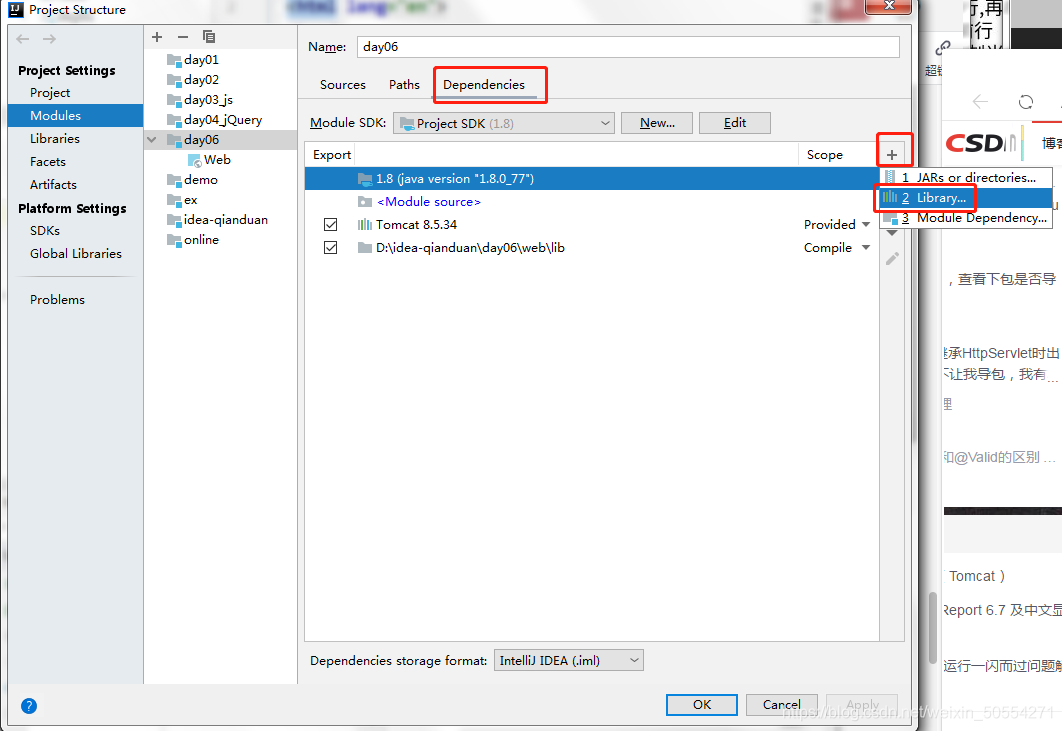Viewport: 1062px width, 731px height.
Task: Select Problems in the sidebar
Action: pos(58,299)
